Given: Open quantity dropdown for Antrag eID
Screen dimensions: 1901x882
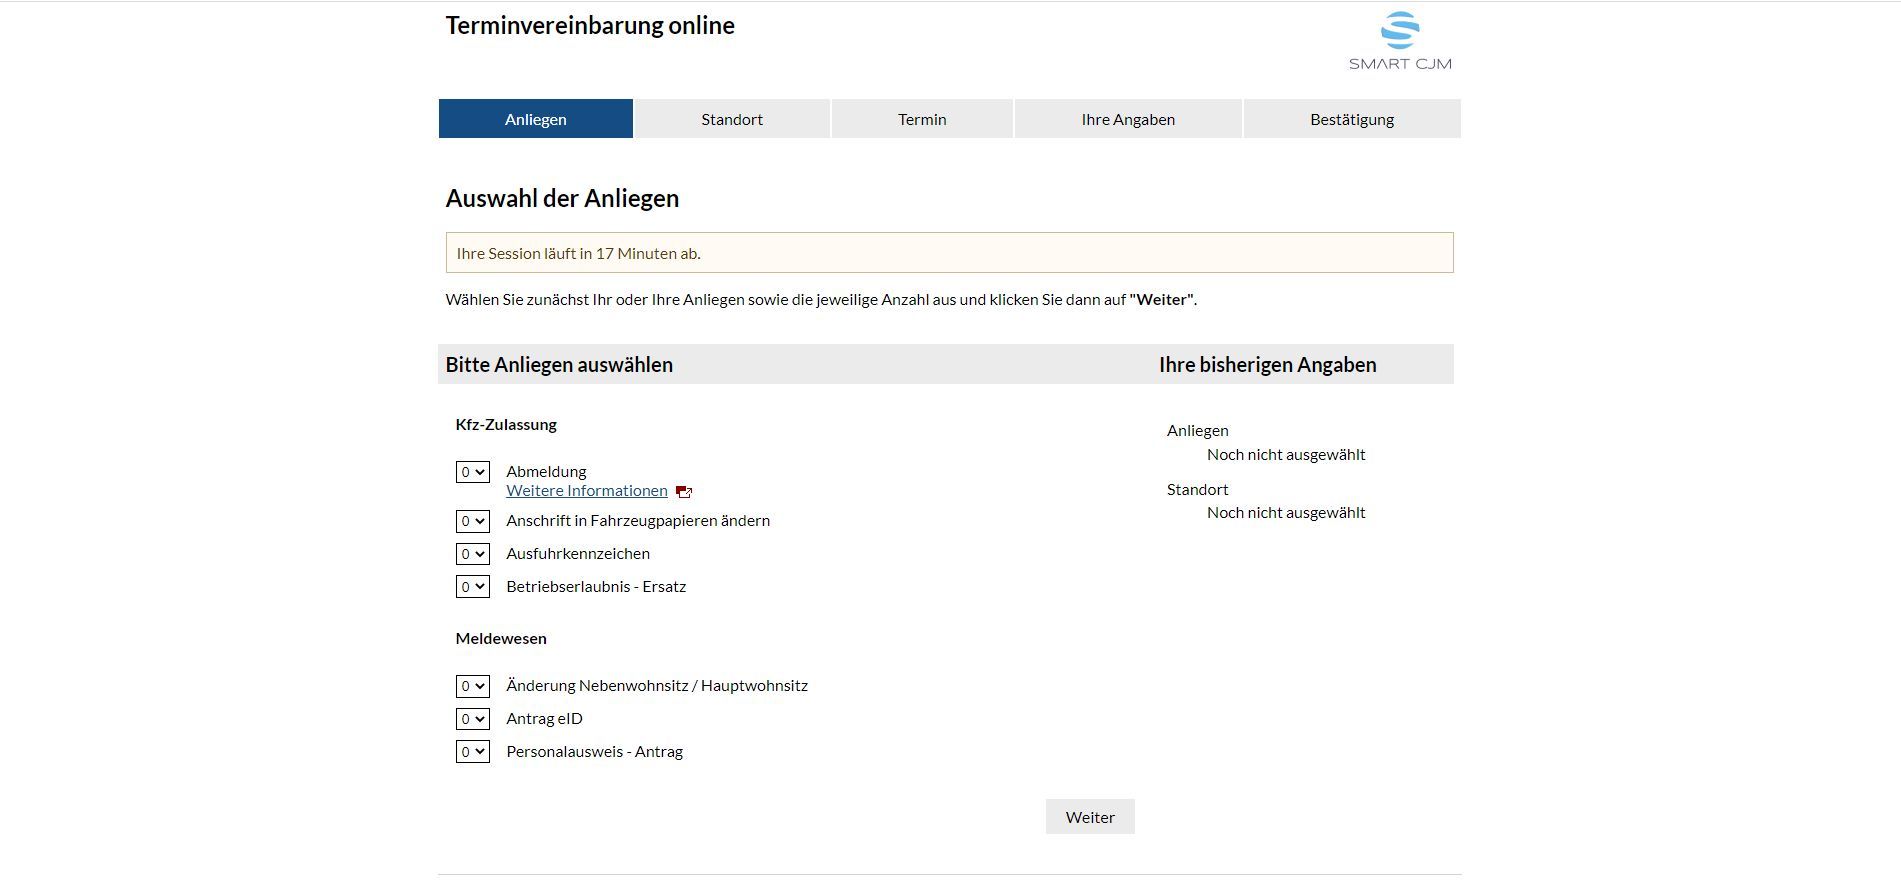Looking at the screenshot, I should (473, 719).
